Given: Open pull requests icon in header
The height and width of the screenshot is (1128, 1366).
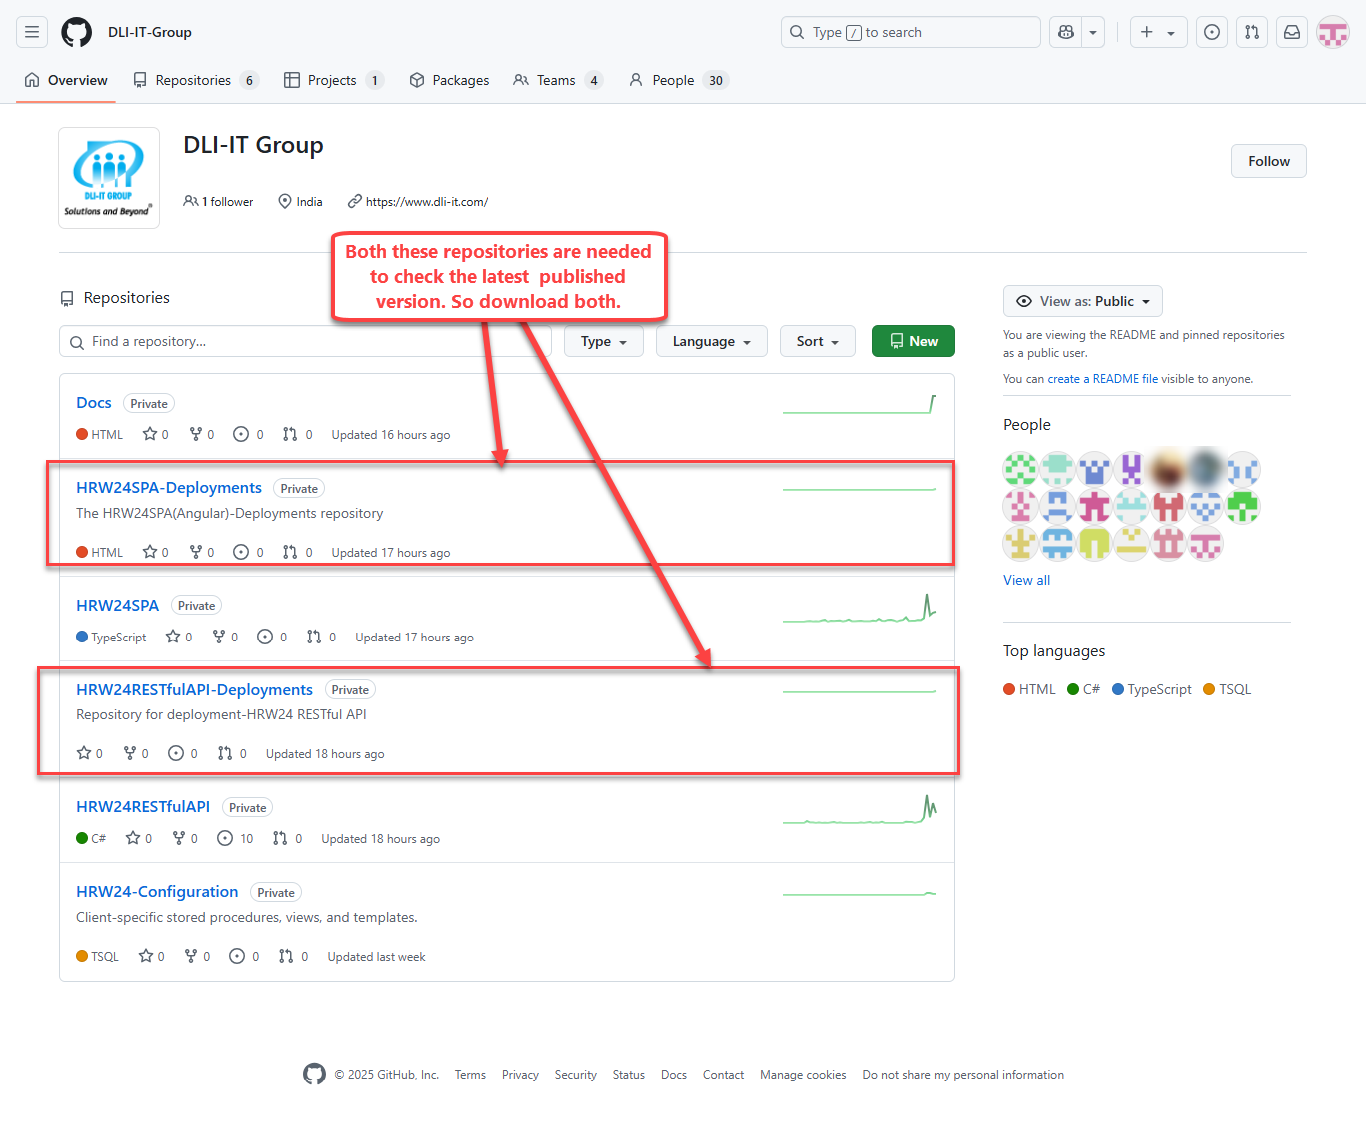Looking at the screenshot, I should [1251, 31].
